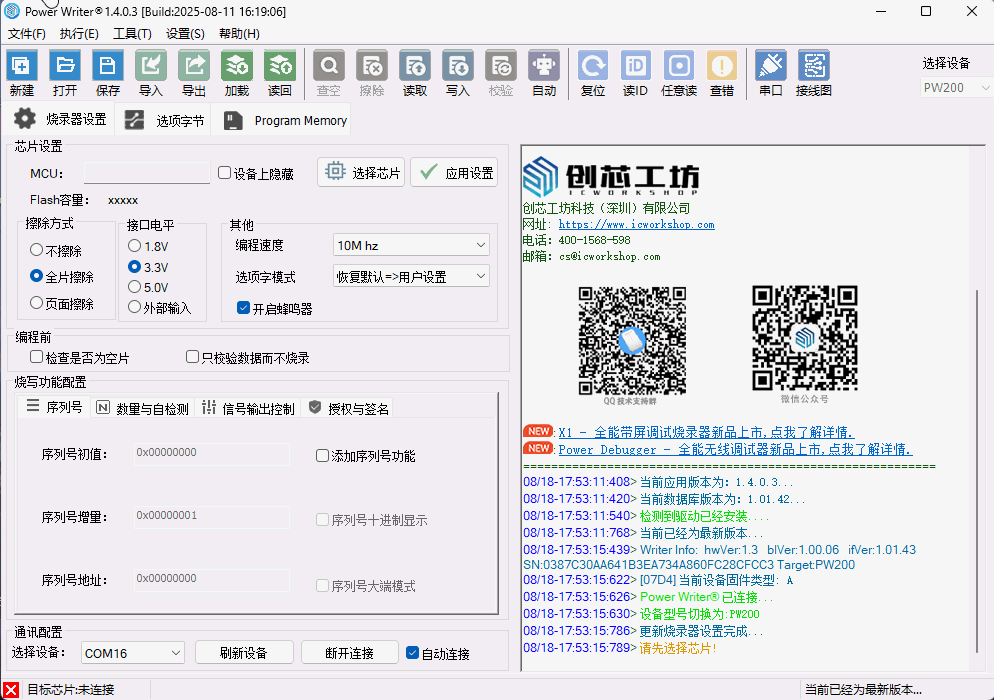This screenshot has height=700, width=994.
Task: Click the 查错 warning icon
Action: 722,73
